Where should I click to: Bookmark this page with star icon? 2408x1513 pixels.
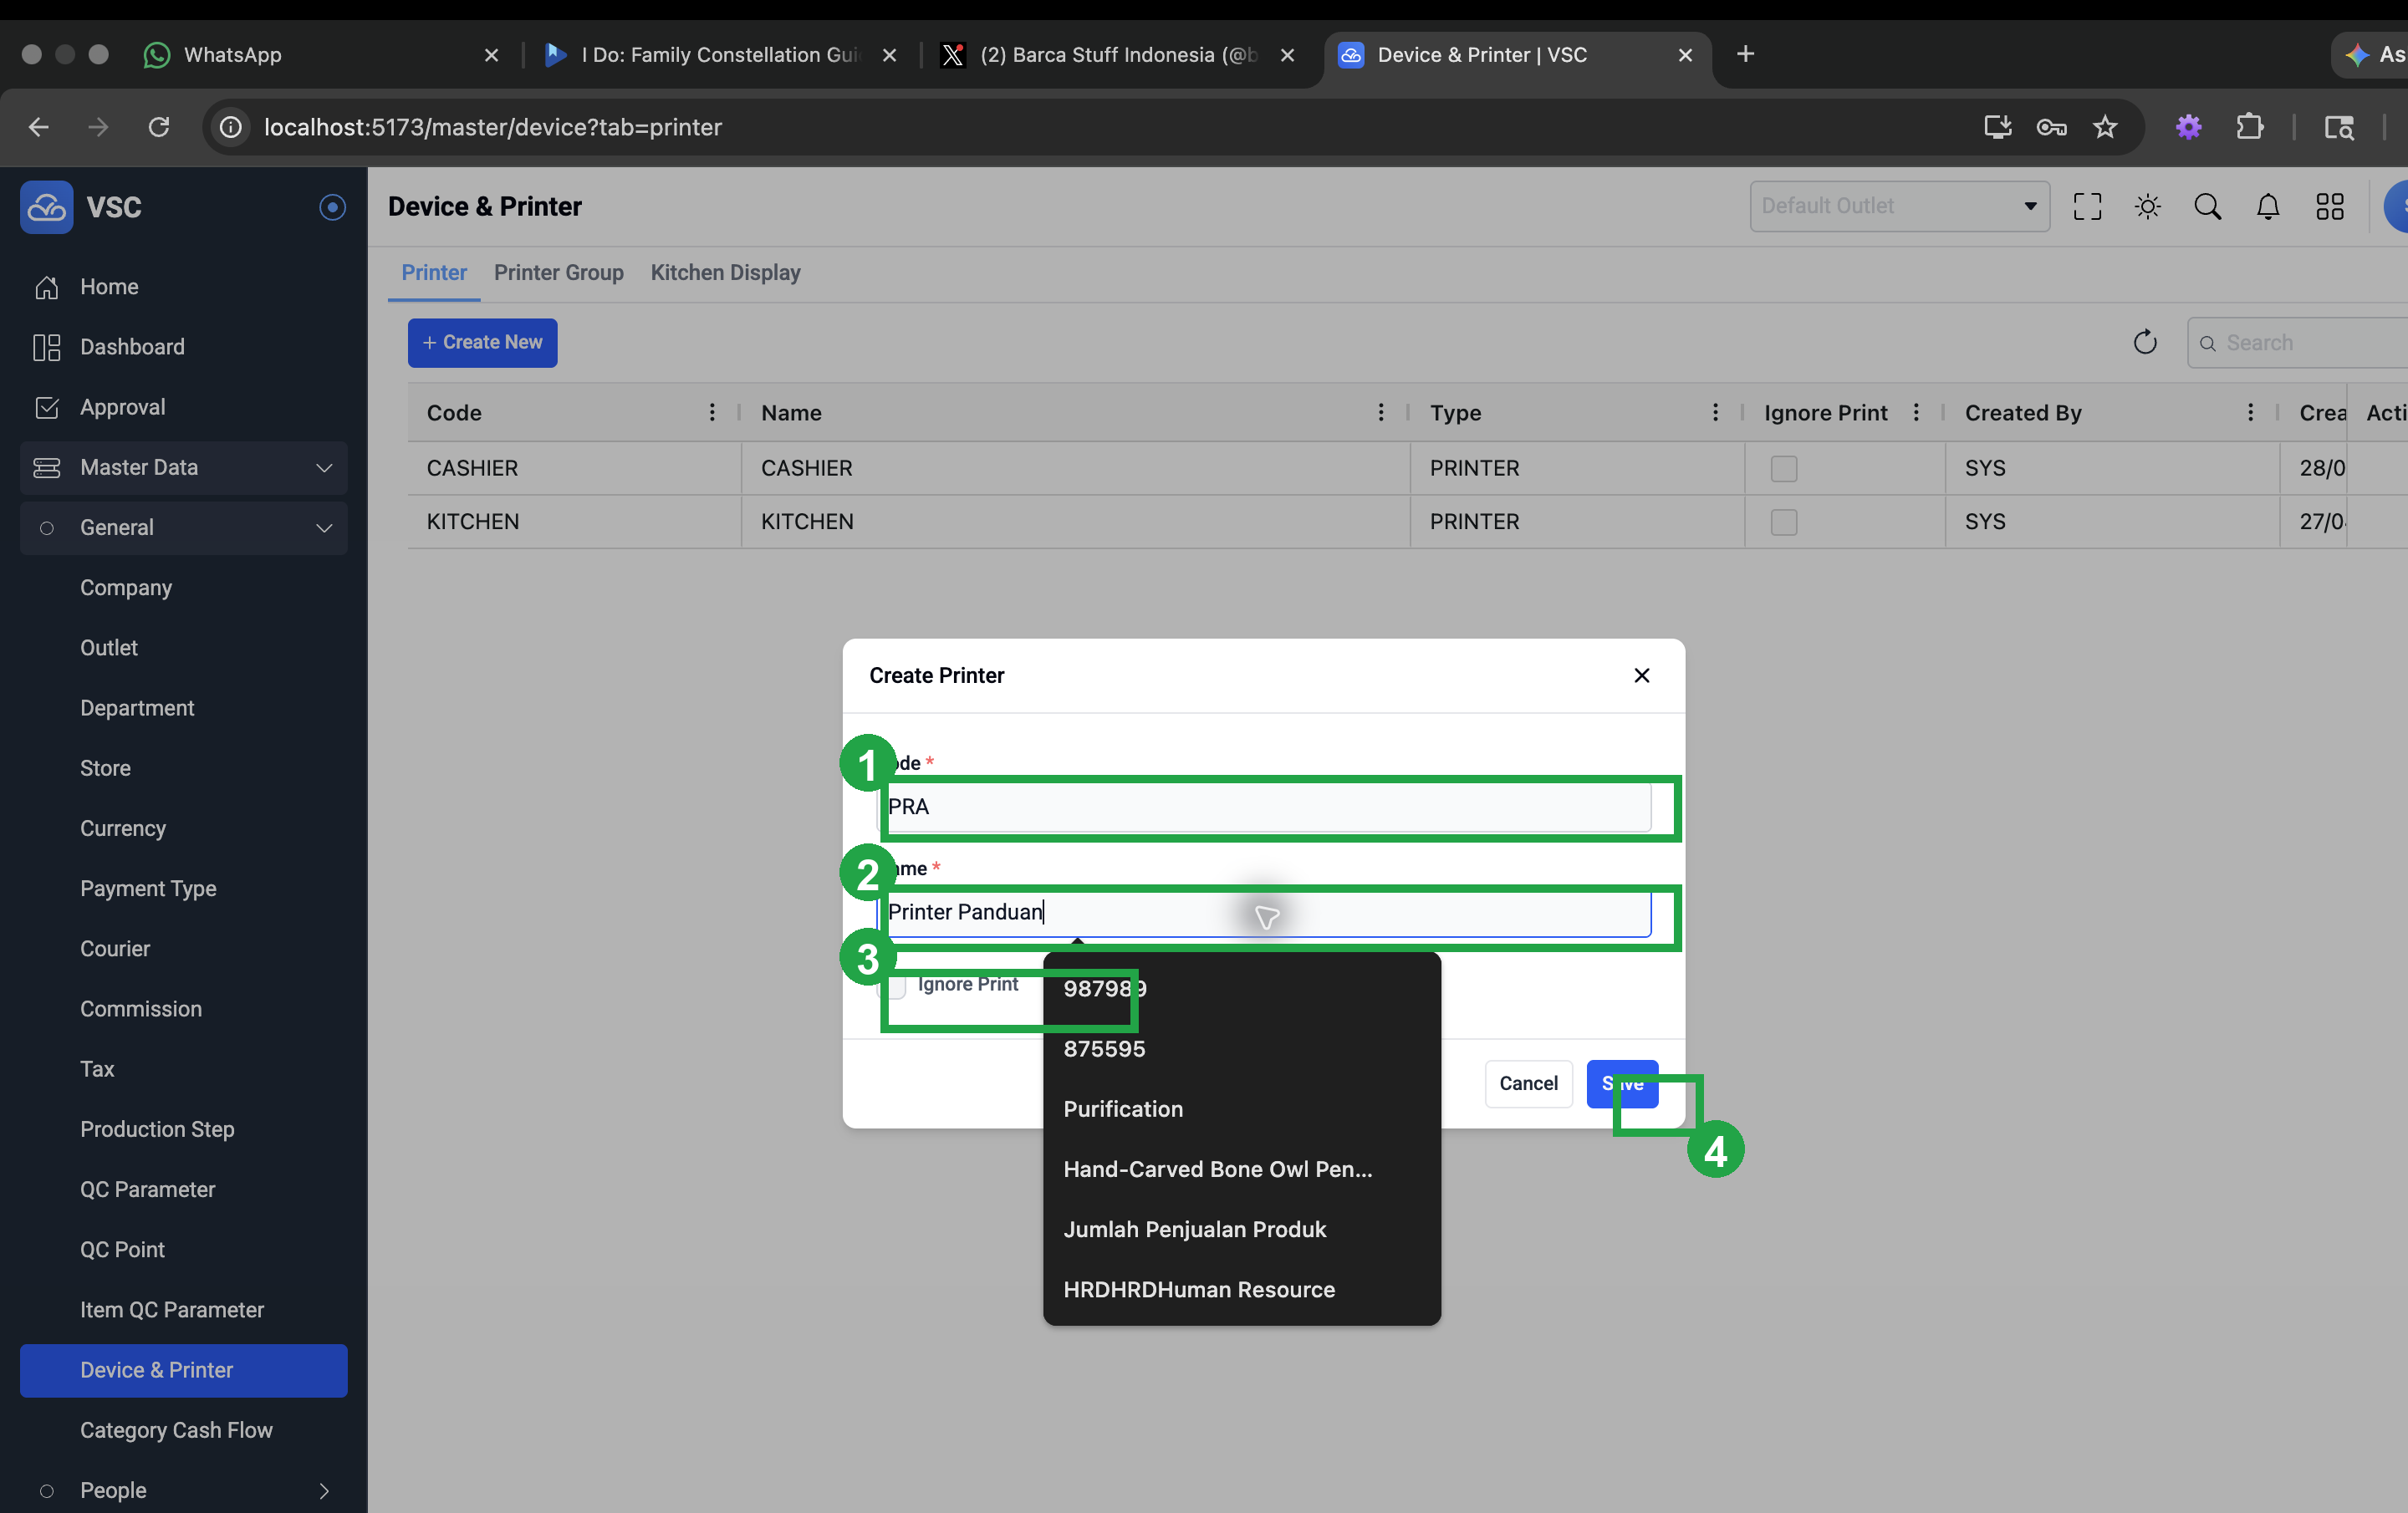point(2105,127)
